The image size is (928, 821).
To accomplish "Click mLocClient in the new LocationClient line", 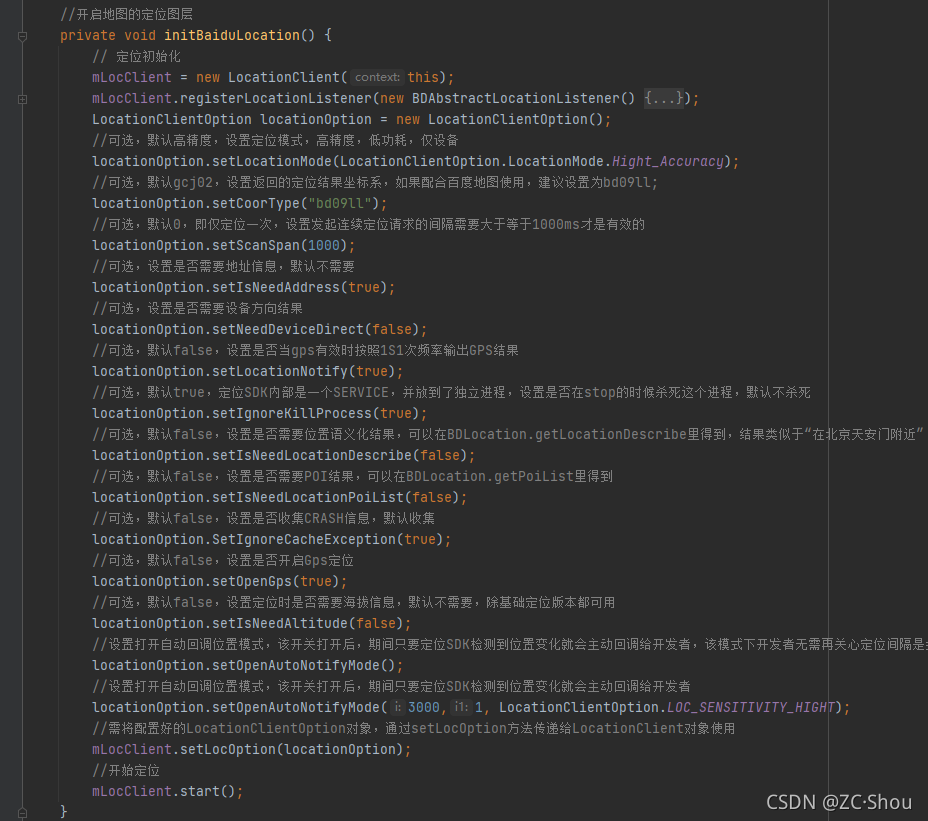I will pos(131,78).
